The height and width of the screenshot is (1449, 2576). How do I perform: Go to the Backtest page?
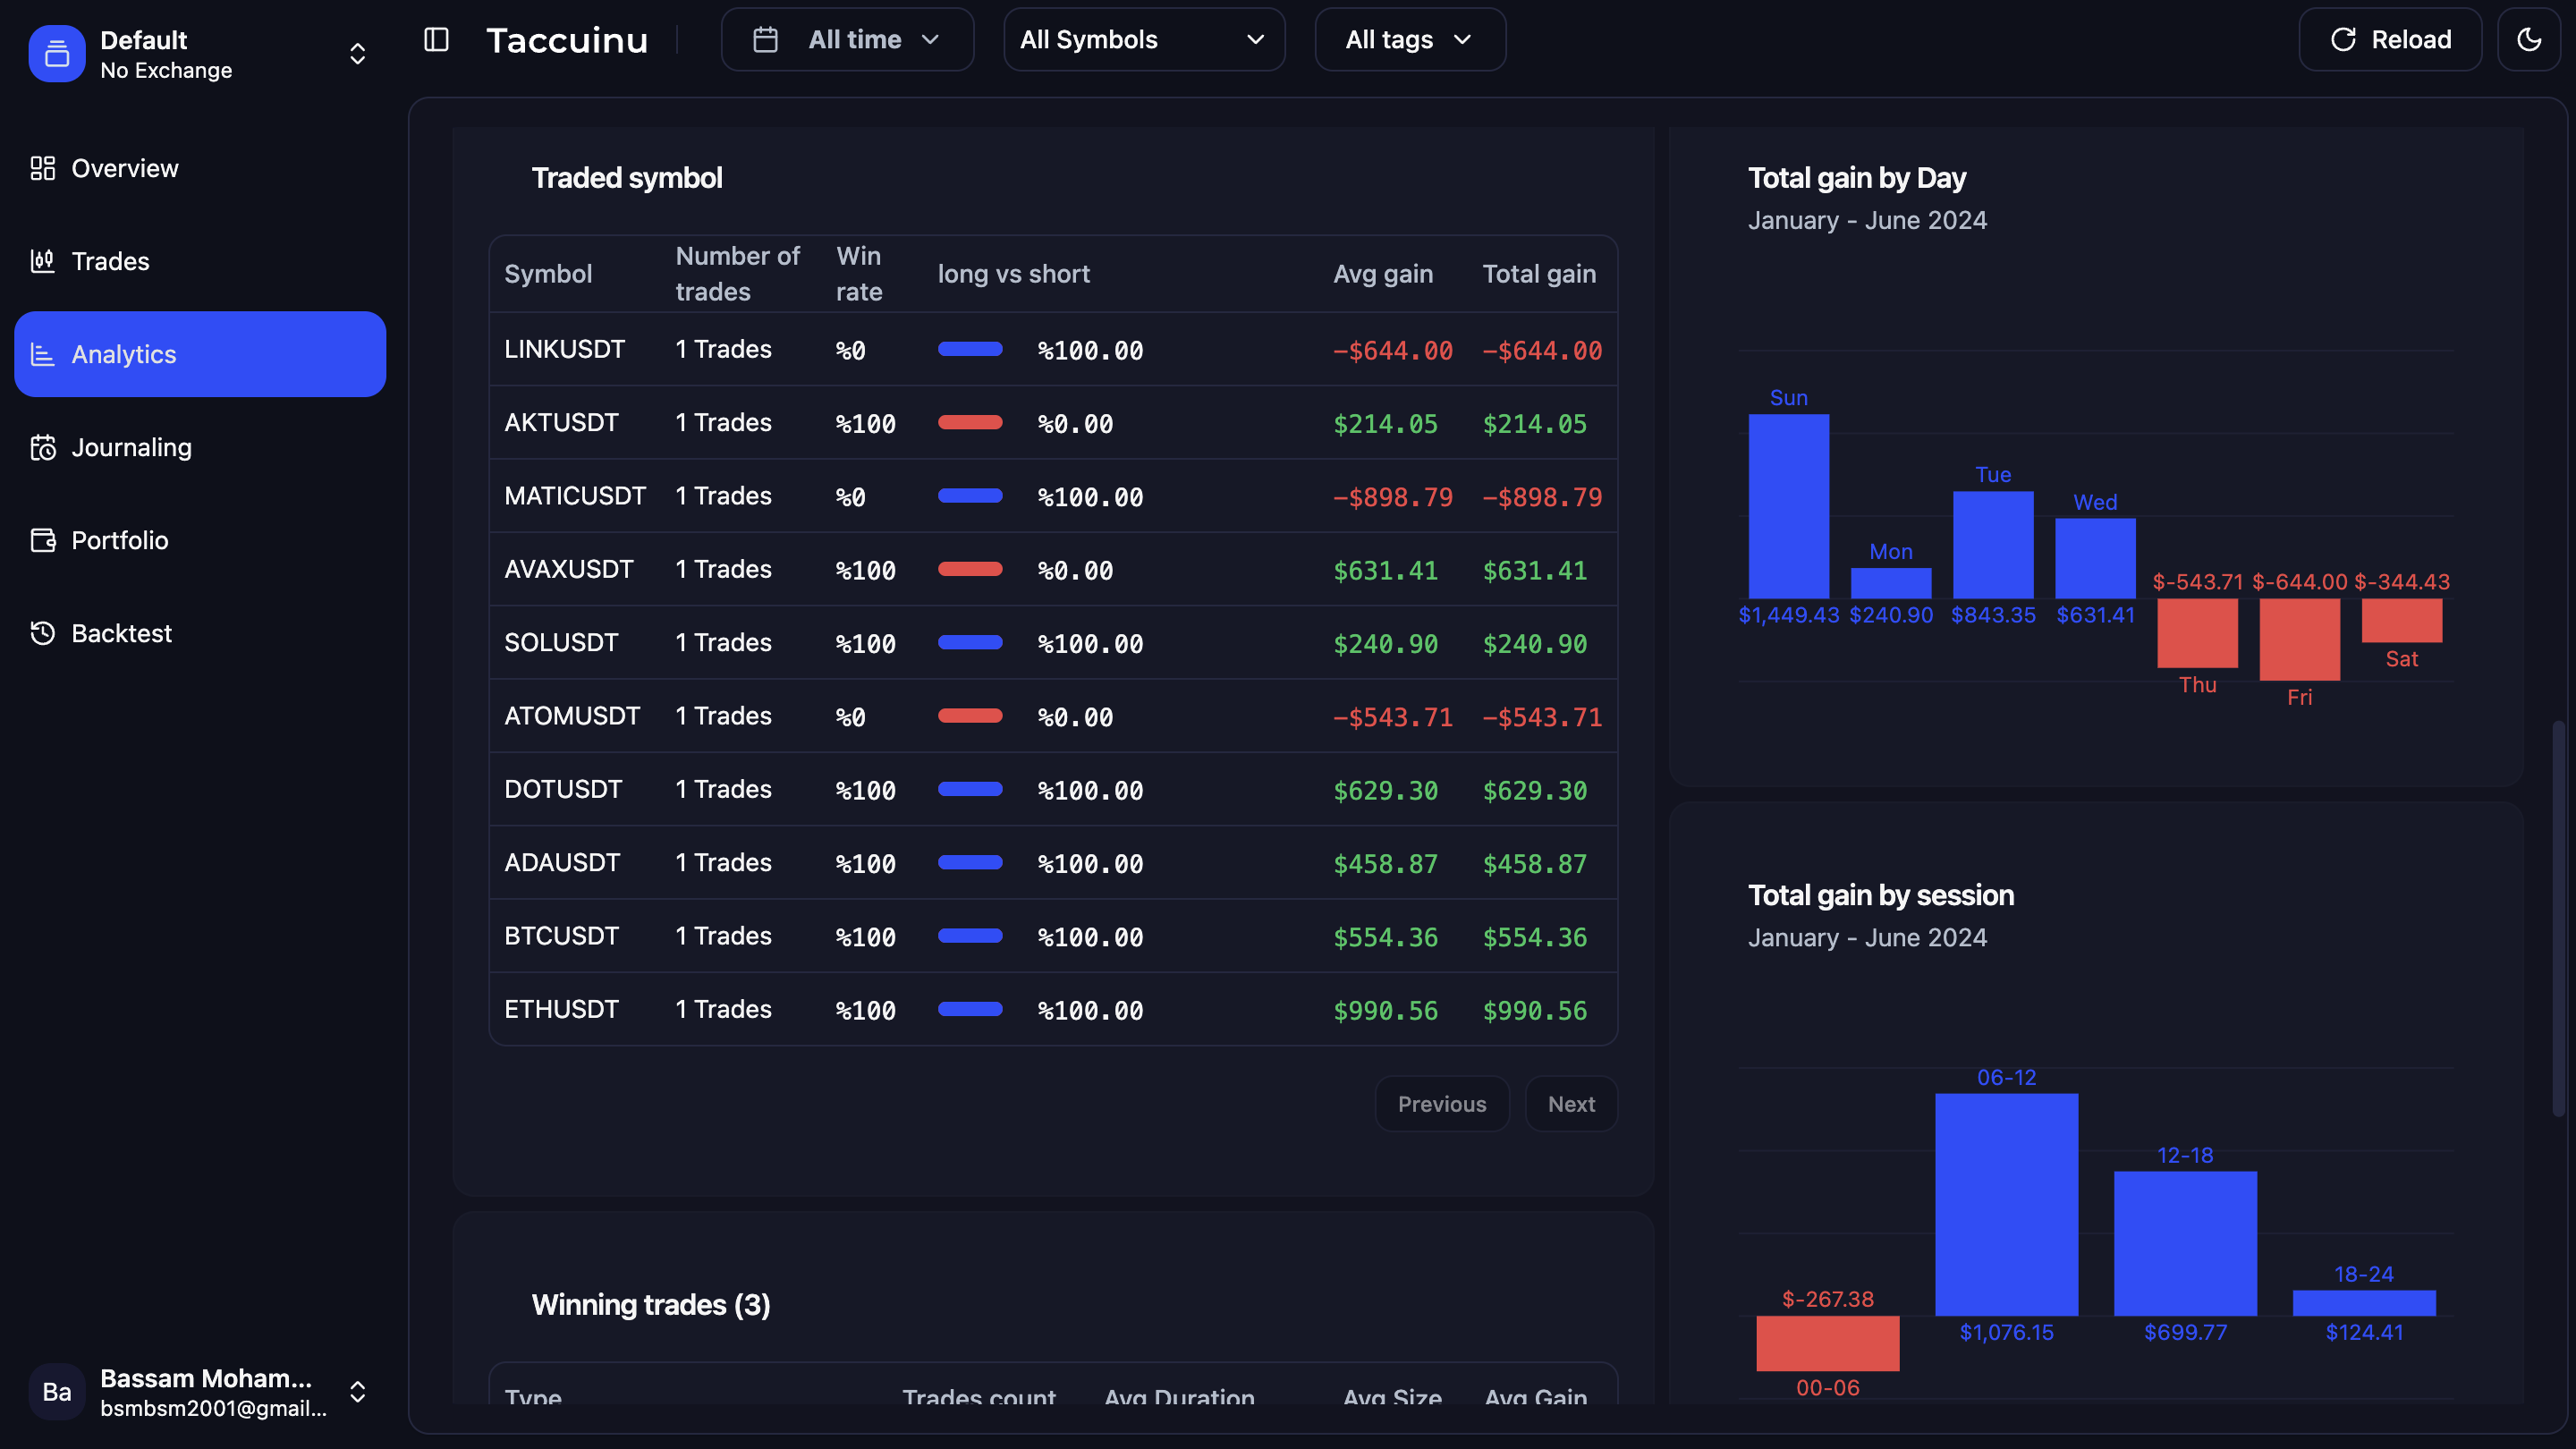(x=121, y=633)
